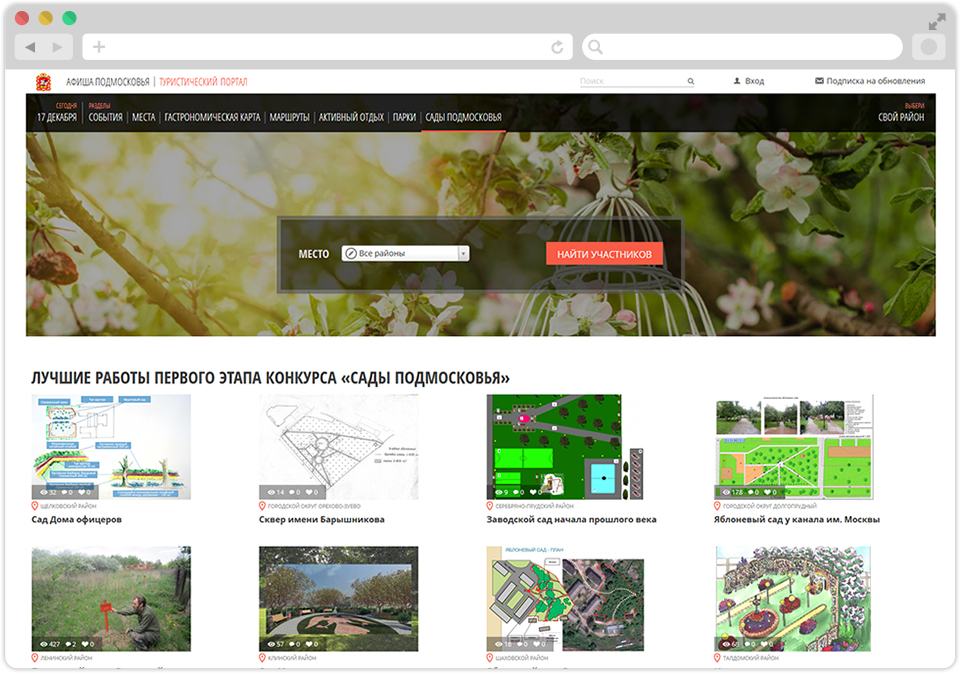This screenshot has height=673, width=960.
Task: Open the Разделы События menu item
Action: [105, 117]
